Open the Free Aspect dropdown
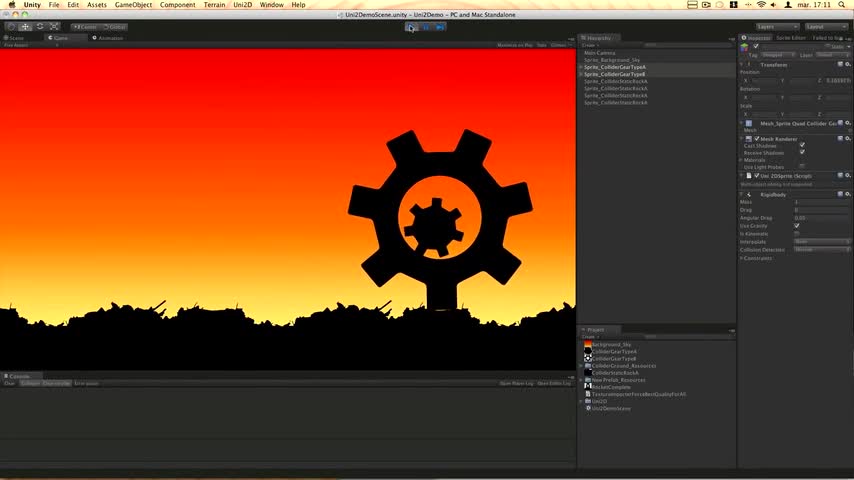 click(x=30, y=45)
